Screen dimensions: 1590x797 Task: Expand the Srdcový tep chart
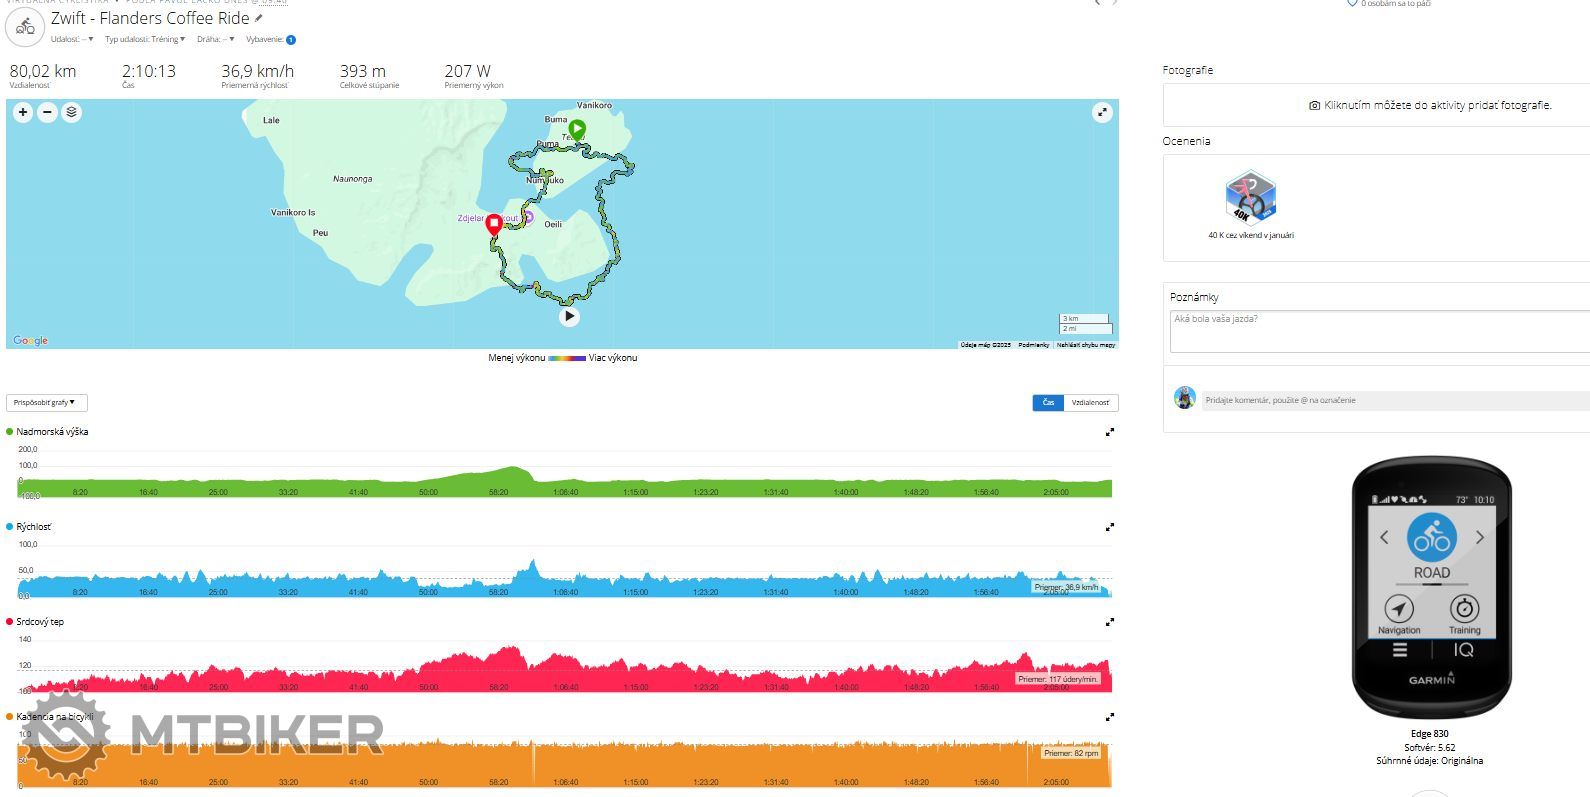click(1109, 622)
